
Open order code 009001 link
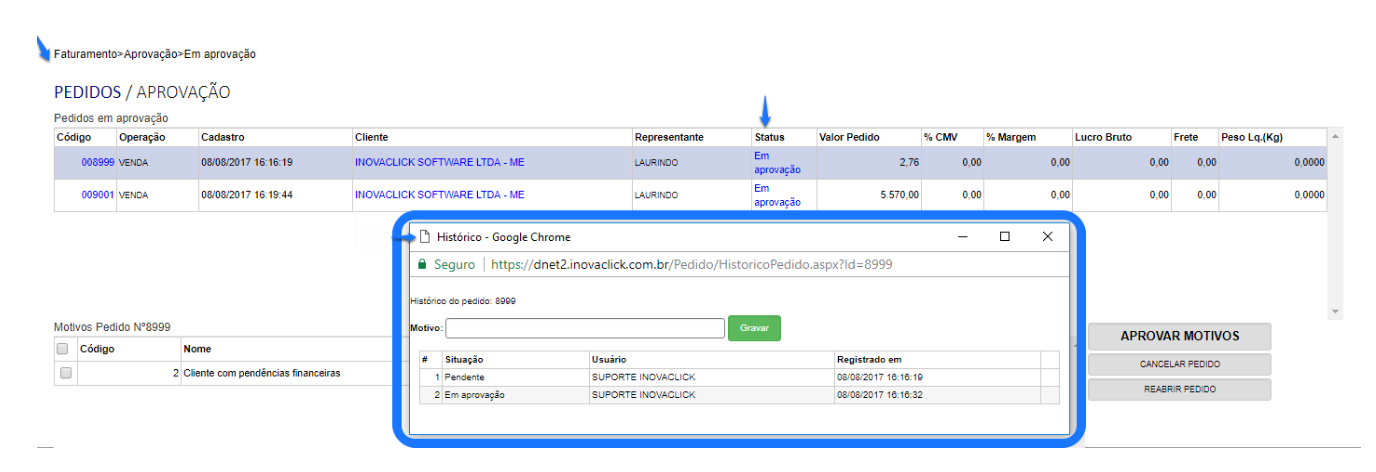[x=98, y=195]
